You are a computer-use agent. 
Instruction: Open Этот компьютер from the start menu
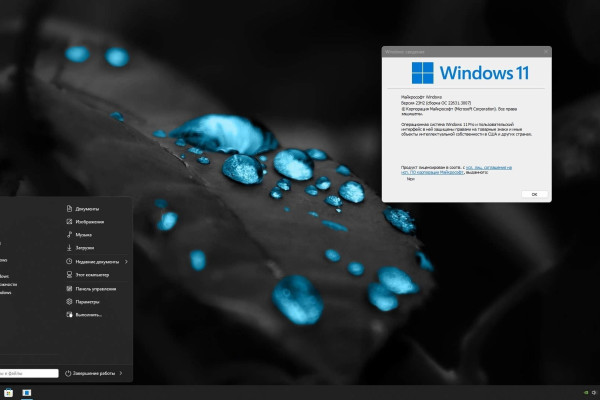88,275
